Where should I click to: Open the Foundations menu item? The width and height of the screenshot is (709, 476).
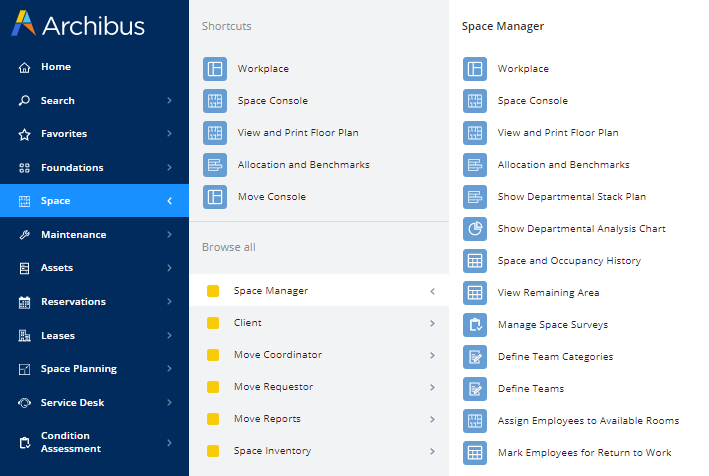[72, 168]
